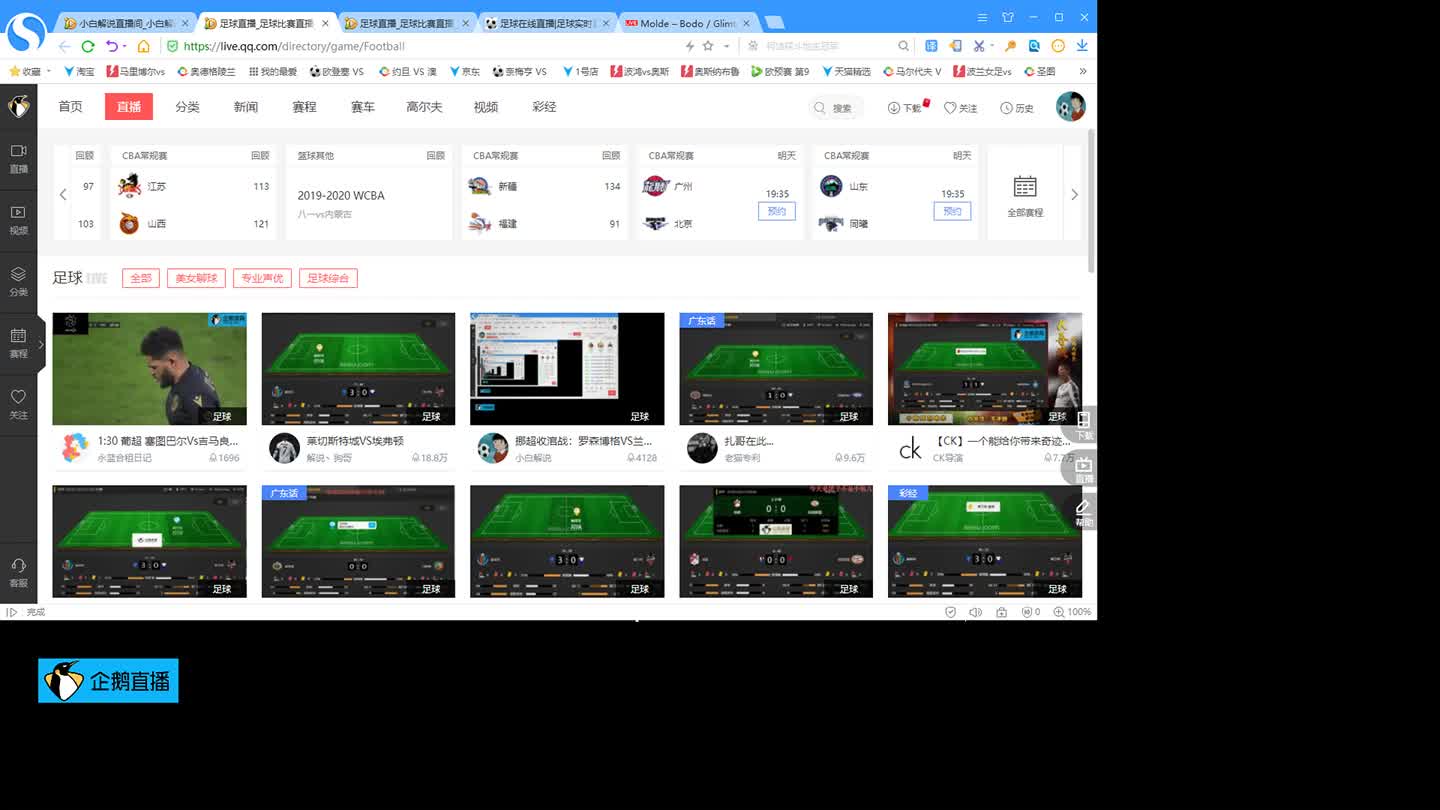Open 关注 heart icon in sidebar
This screenshot has width=1440, height=810.
[18, 397]
